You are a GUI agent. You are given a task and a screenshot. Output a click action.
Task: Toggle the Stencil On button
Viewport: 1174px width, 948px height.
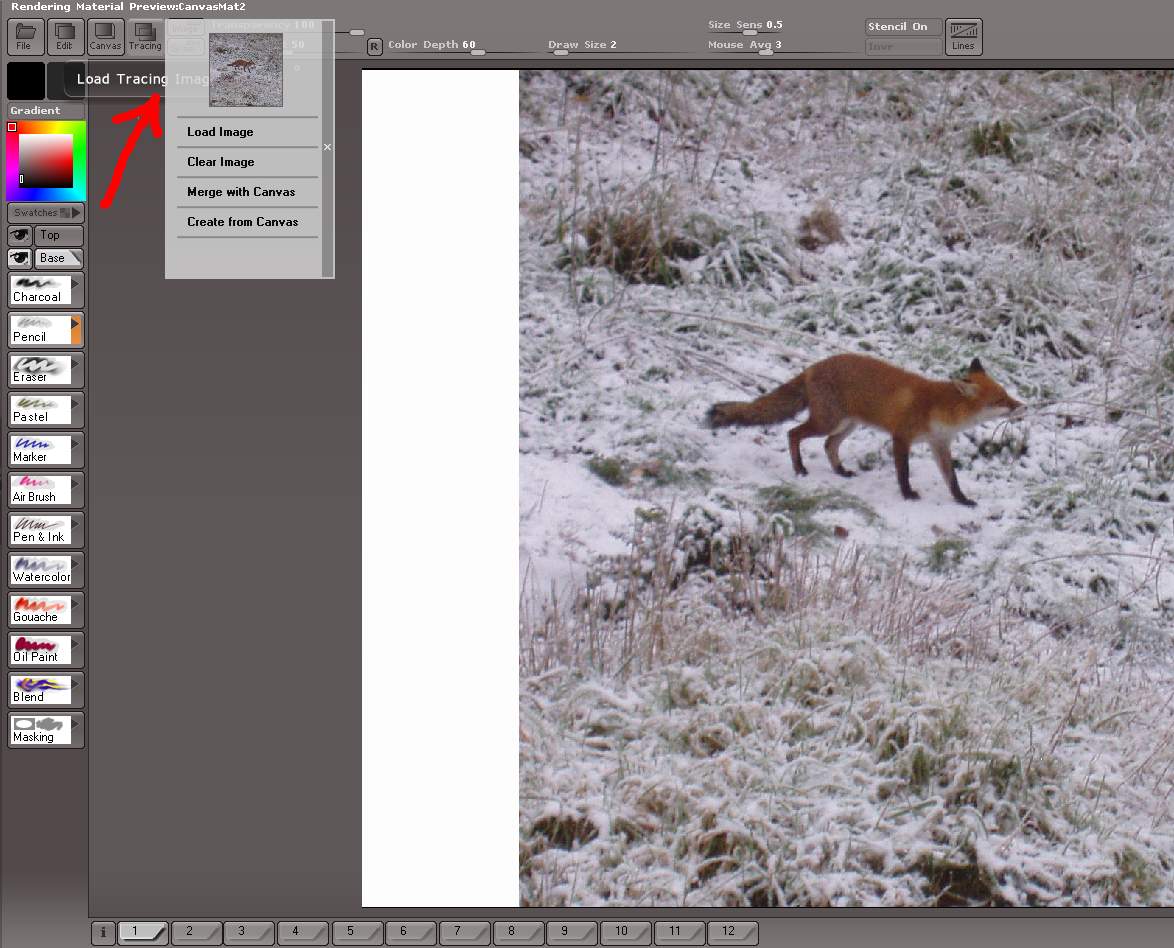pyautogui.click(x=903, y=27)
